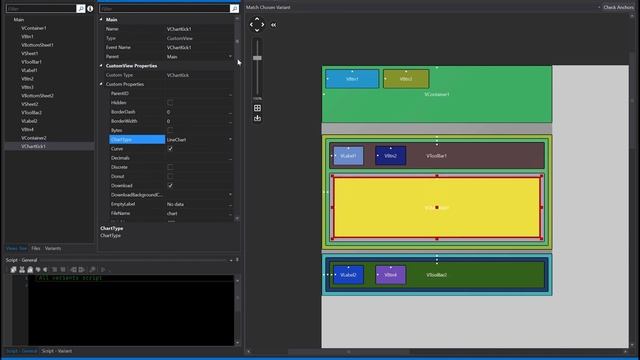Select VBottomSheet1 in the views tree
Screen dimensions: 640x360
(x=37, y=45)
